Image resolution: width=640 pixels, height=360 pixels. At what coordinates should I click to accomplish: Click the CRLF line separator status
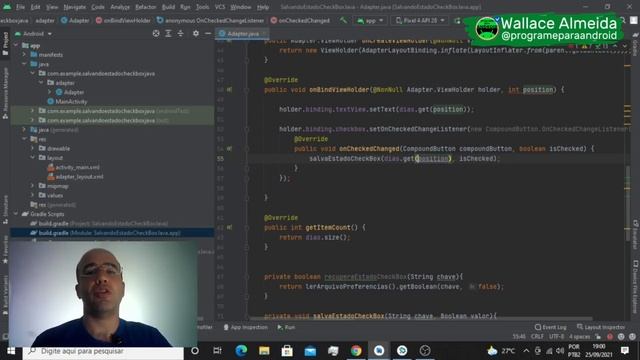[x=537, y=337]
